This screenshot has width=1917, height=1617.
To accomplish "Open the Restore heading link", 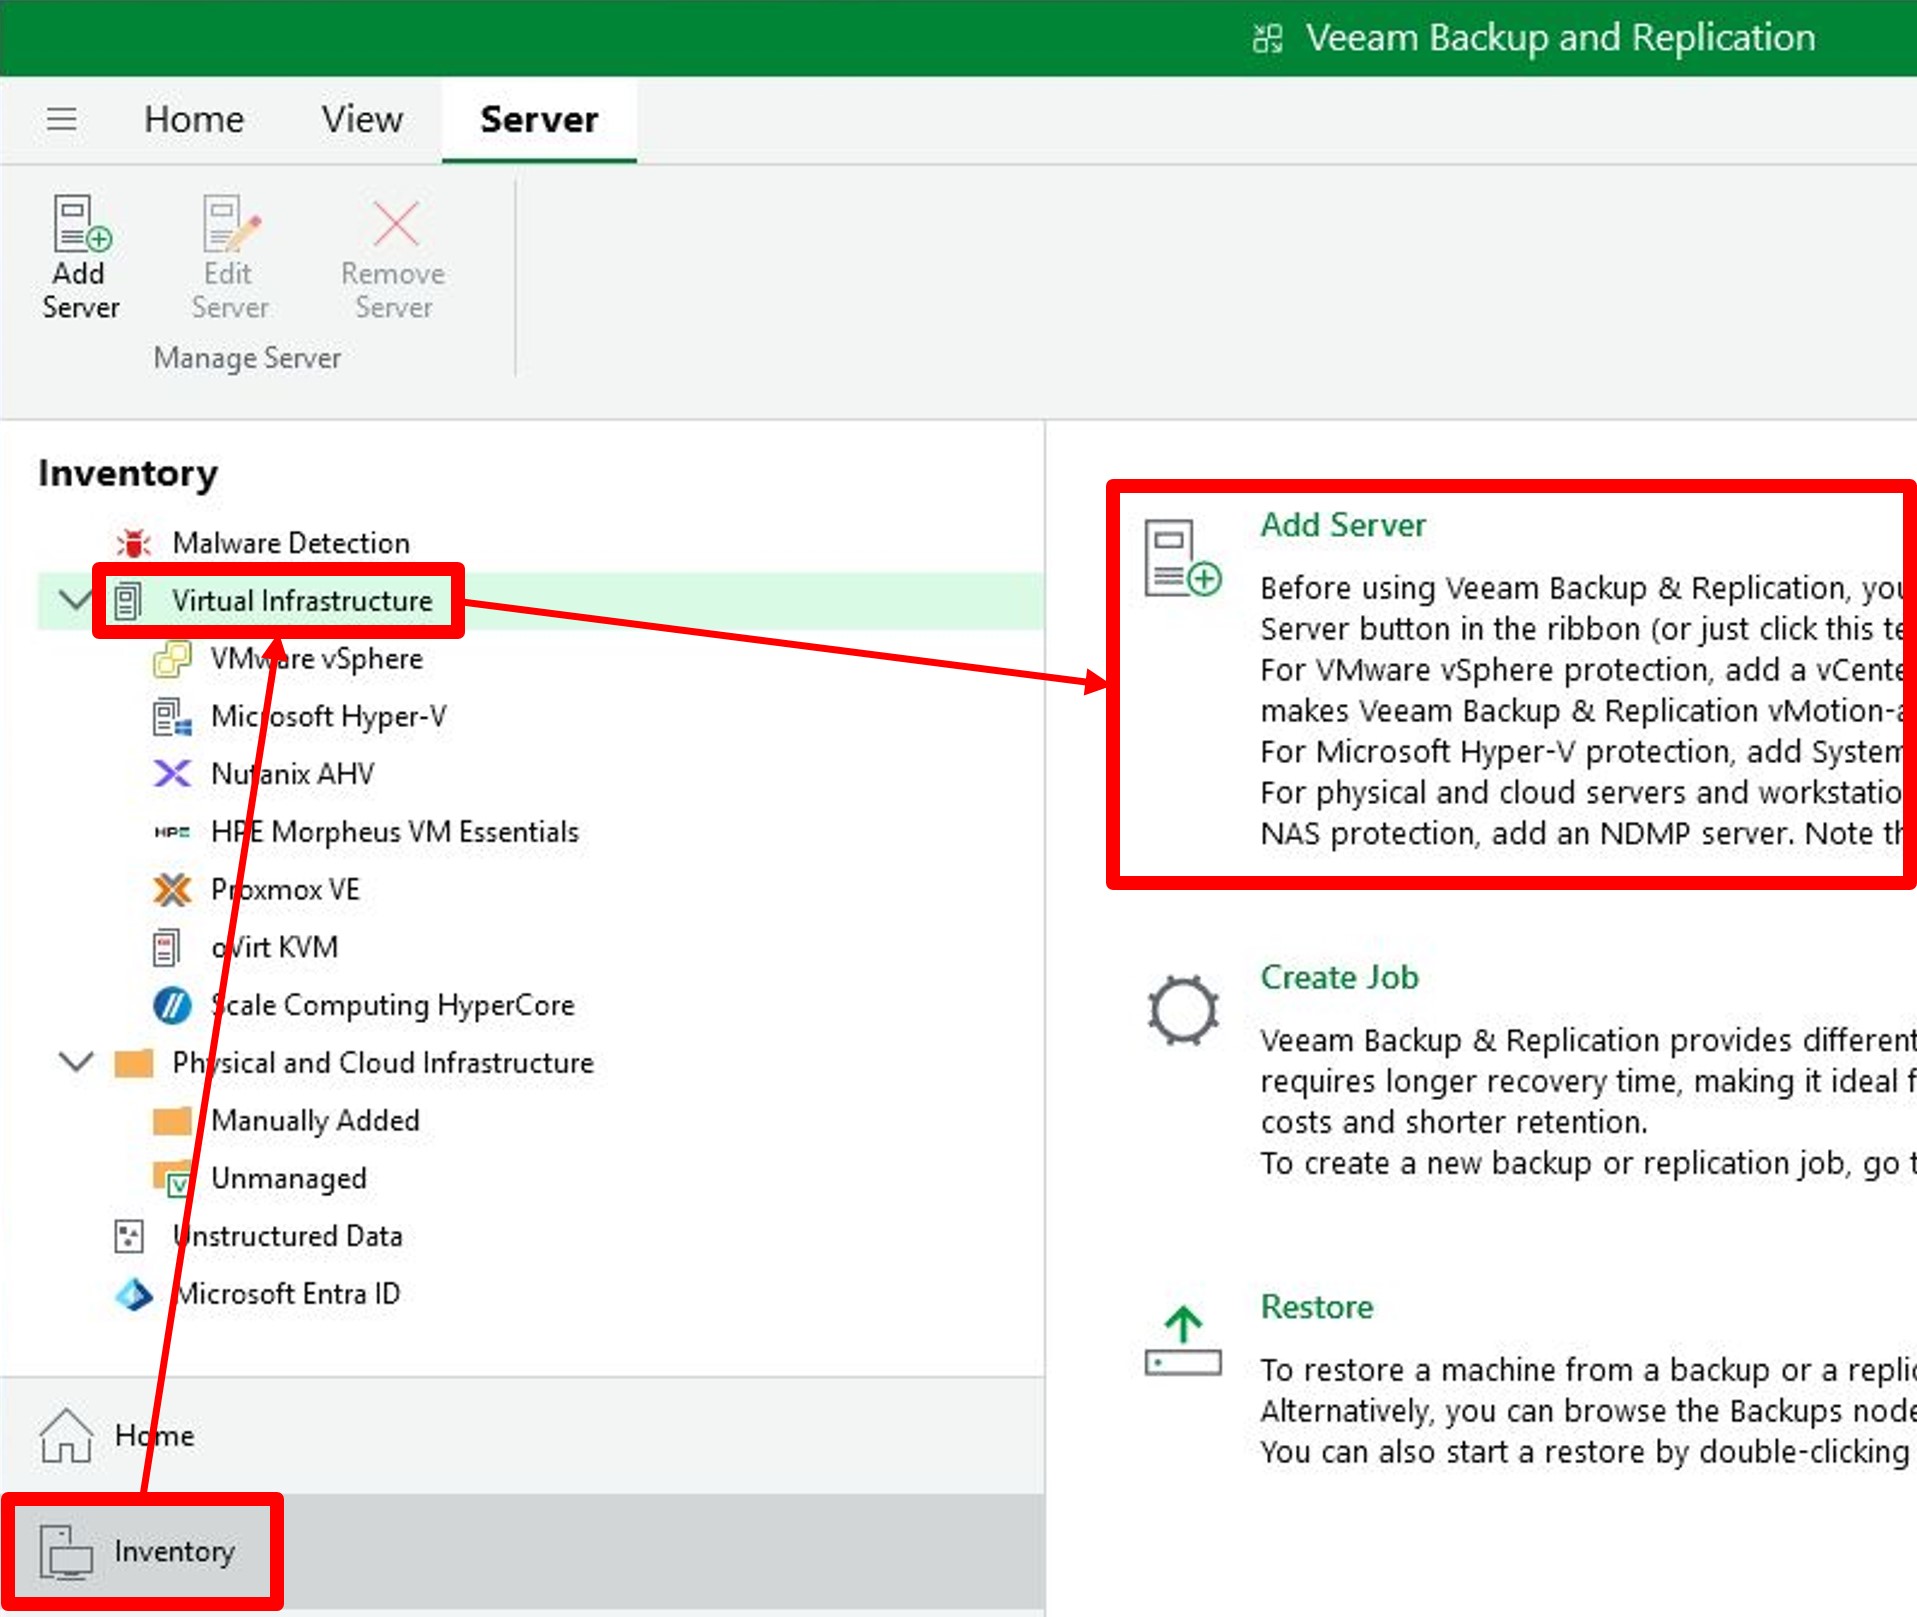I will point(1317,1307).
